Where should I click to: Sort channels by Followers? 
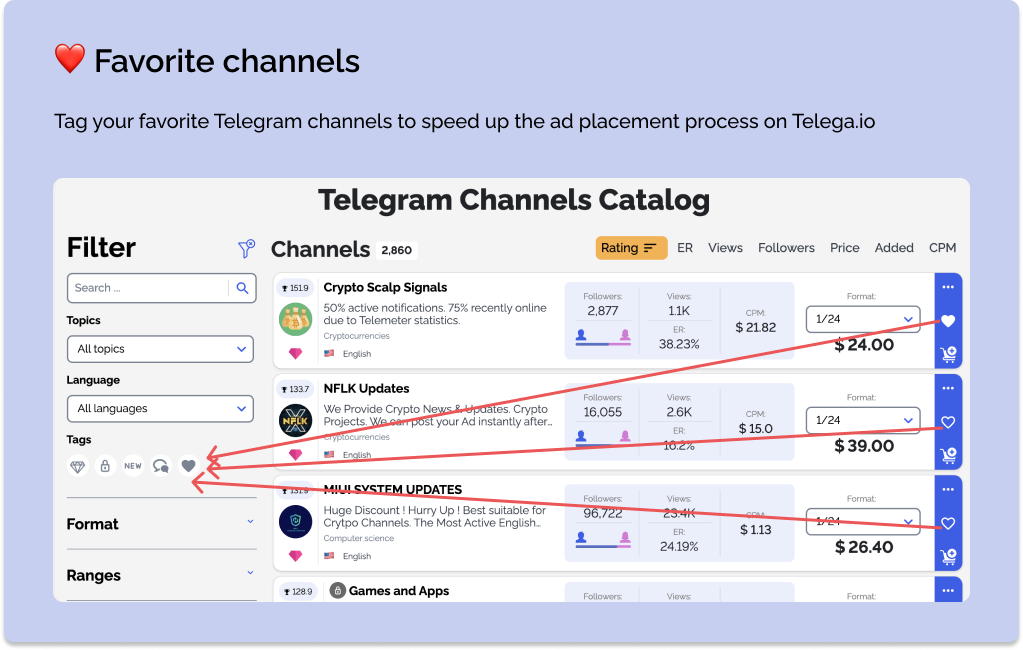point(786,248)
